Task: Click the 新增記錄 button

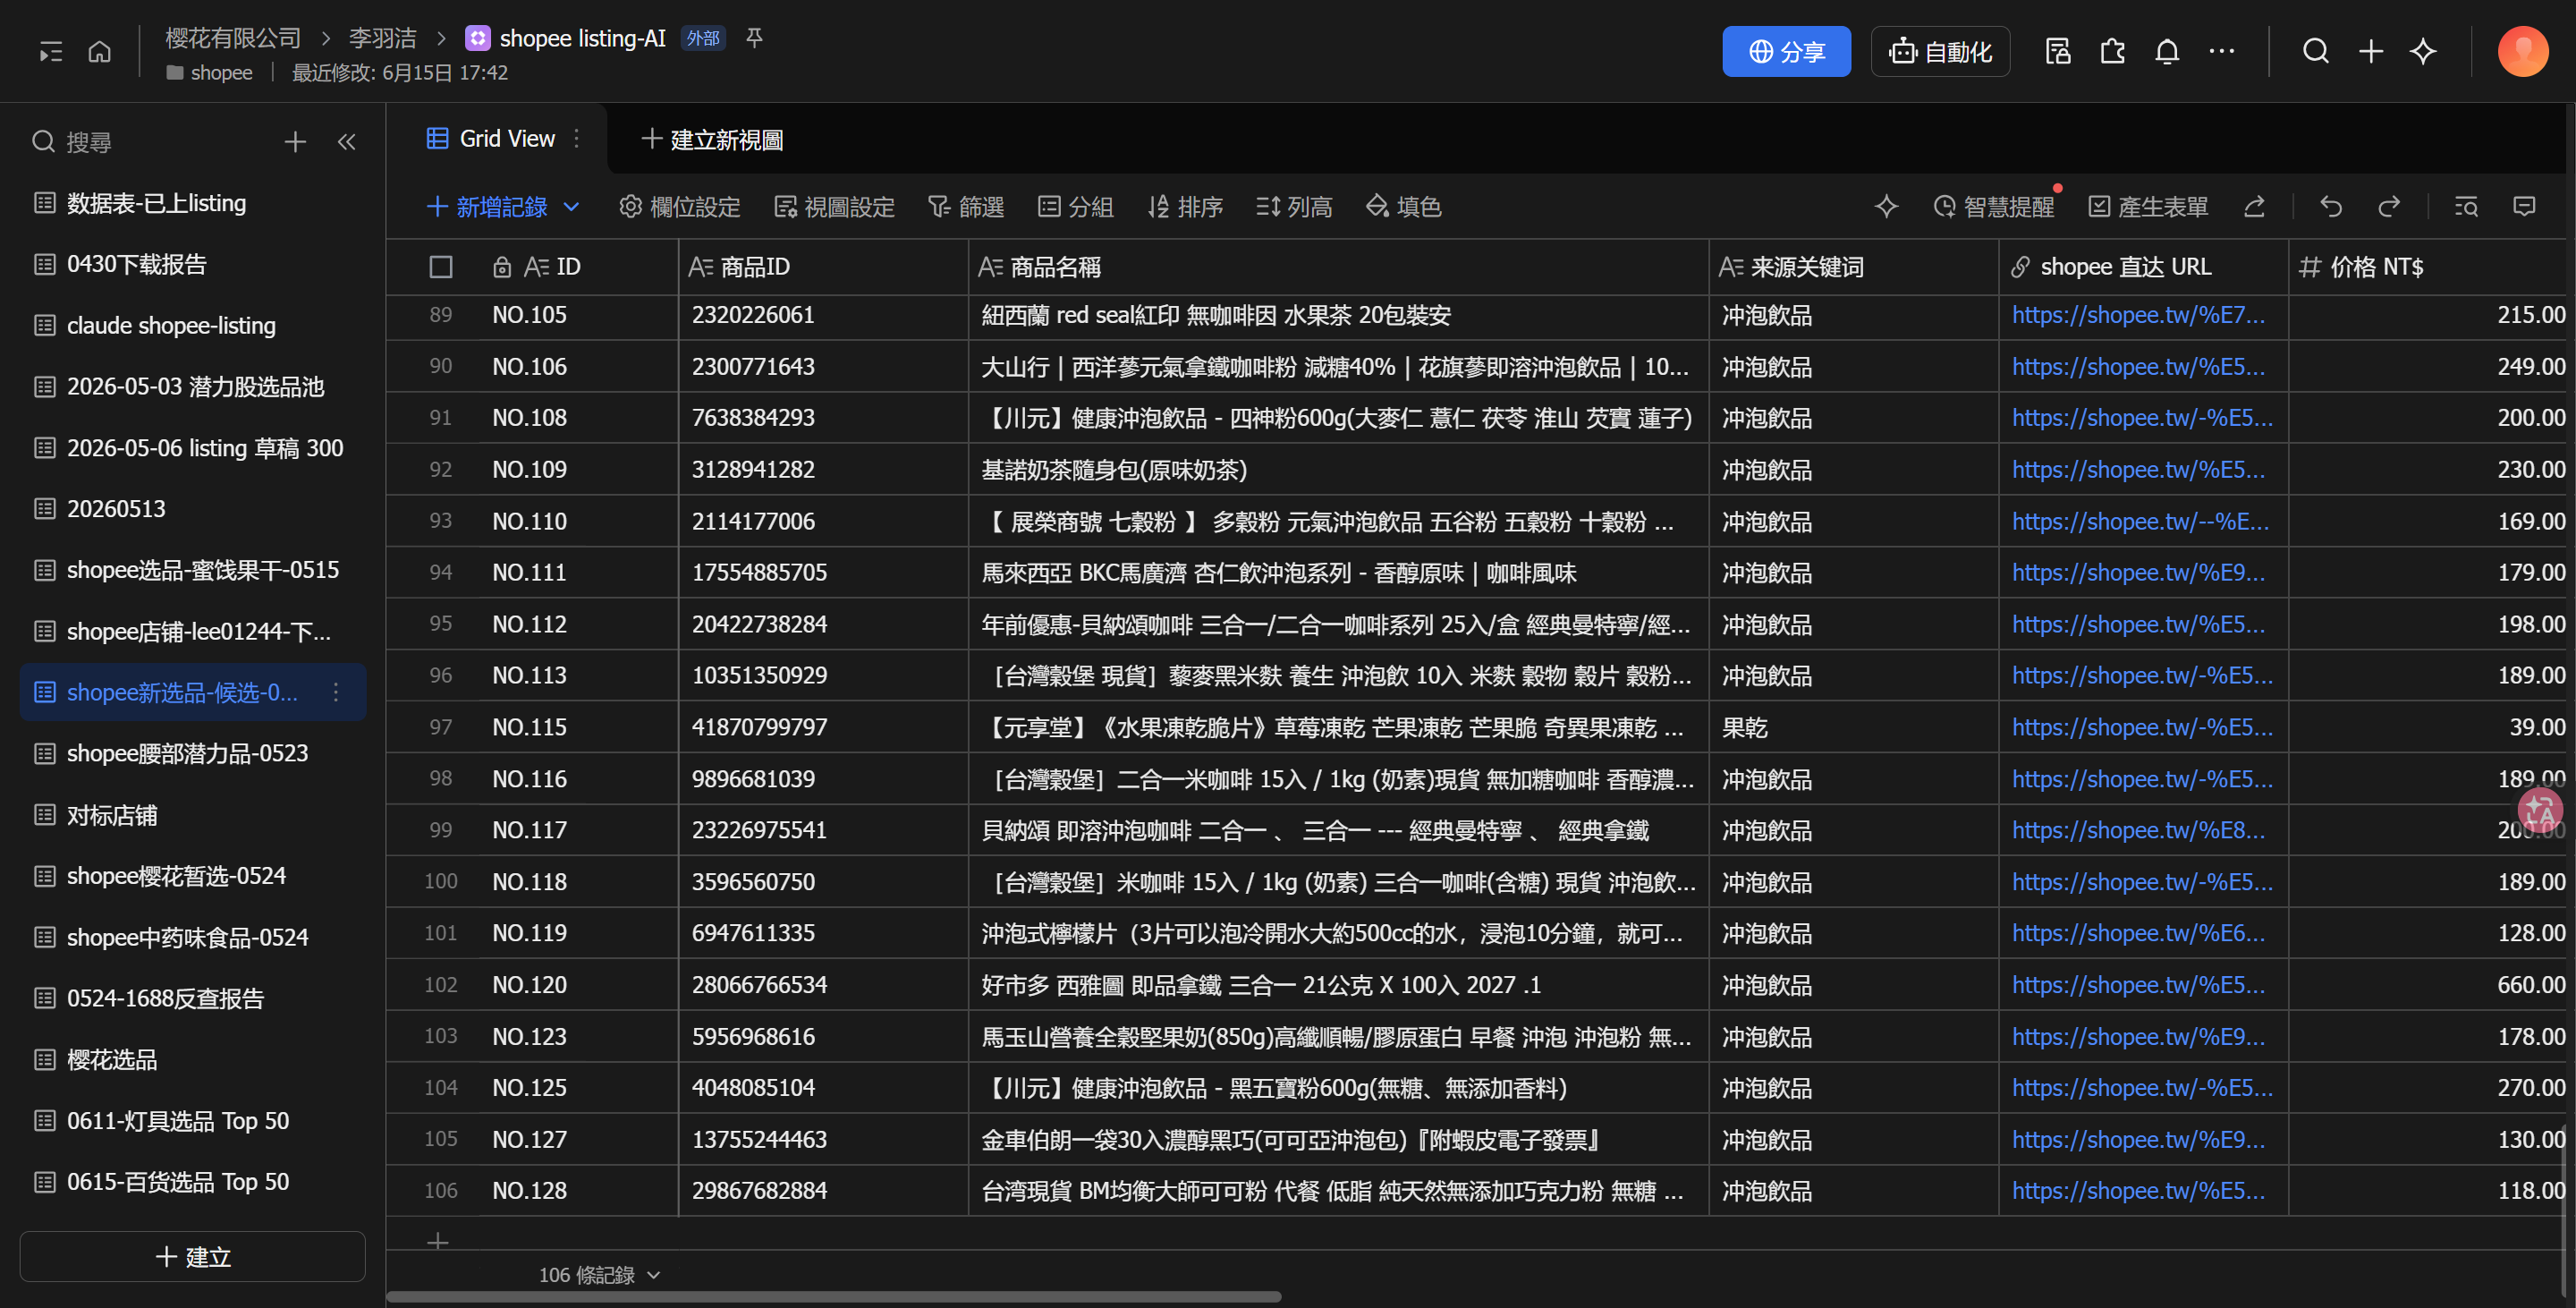Action: pos(487,207)
